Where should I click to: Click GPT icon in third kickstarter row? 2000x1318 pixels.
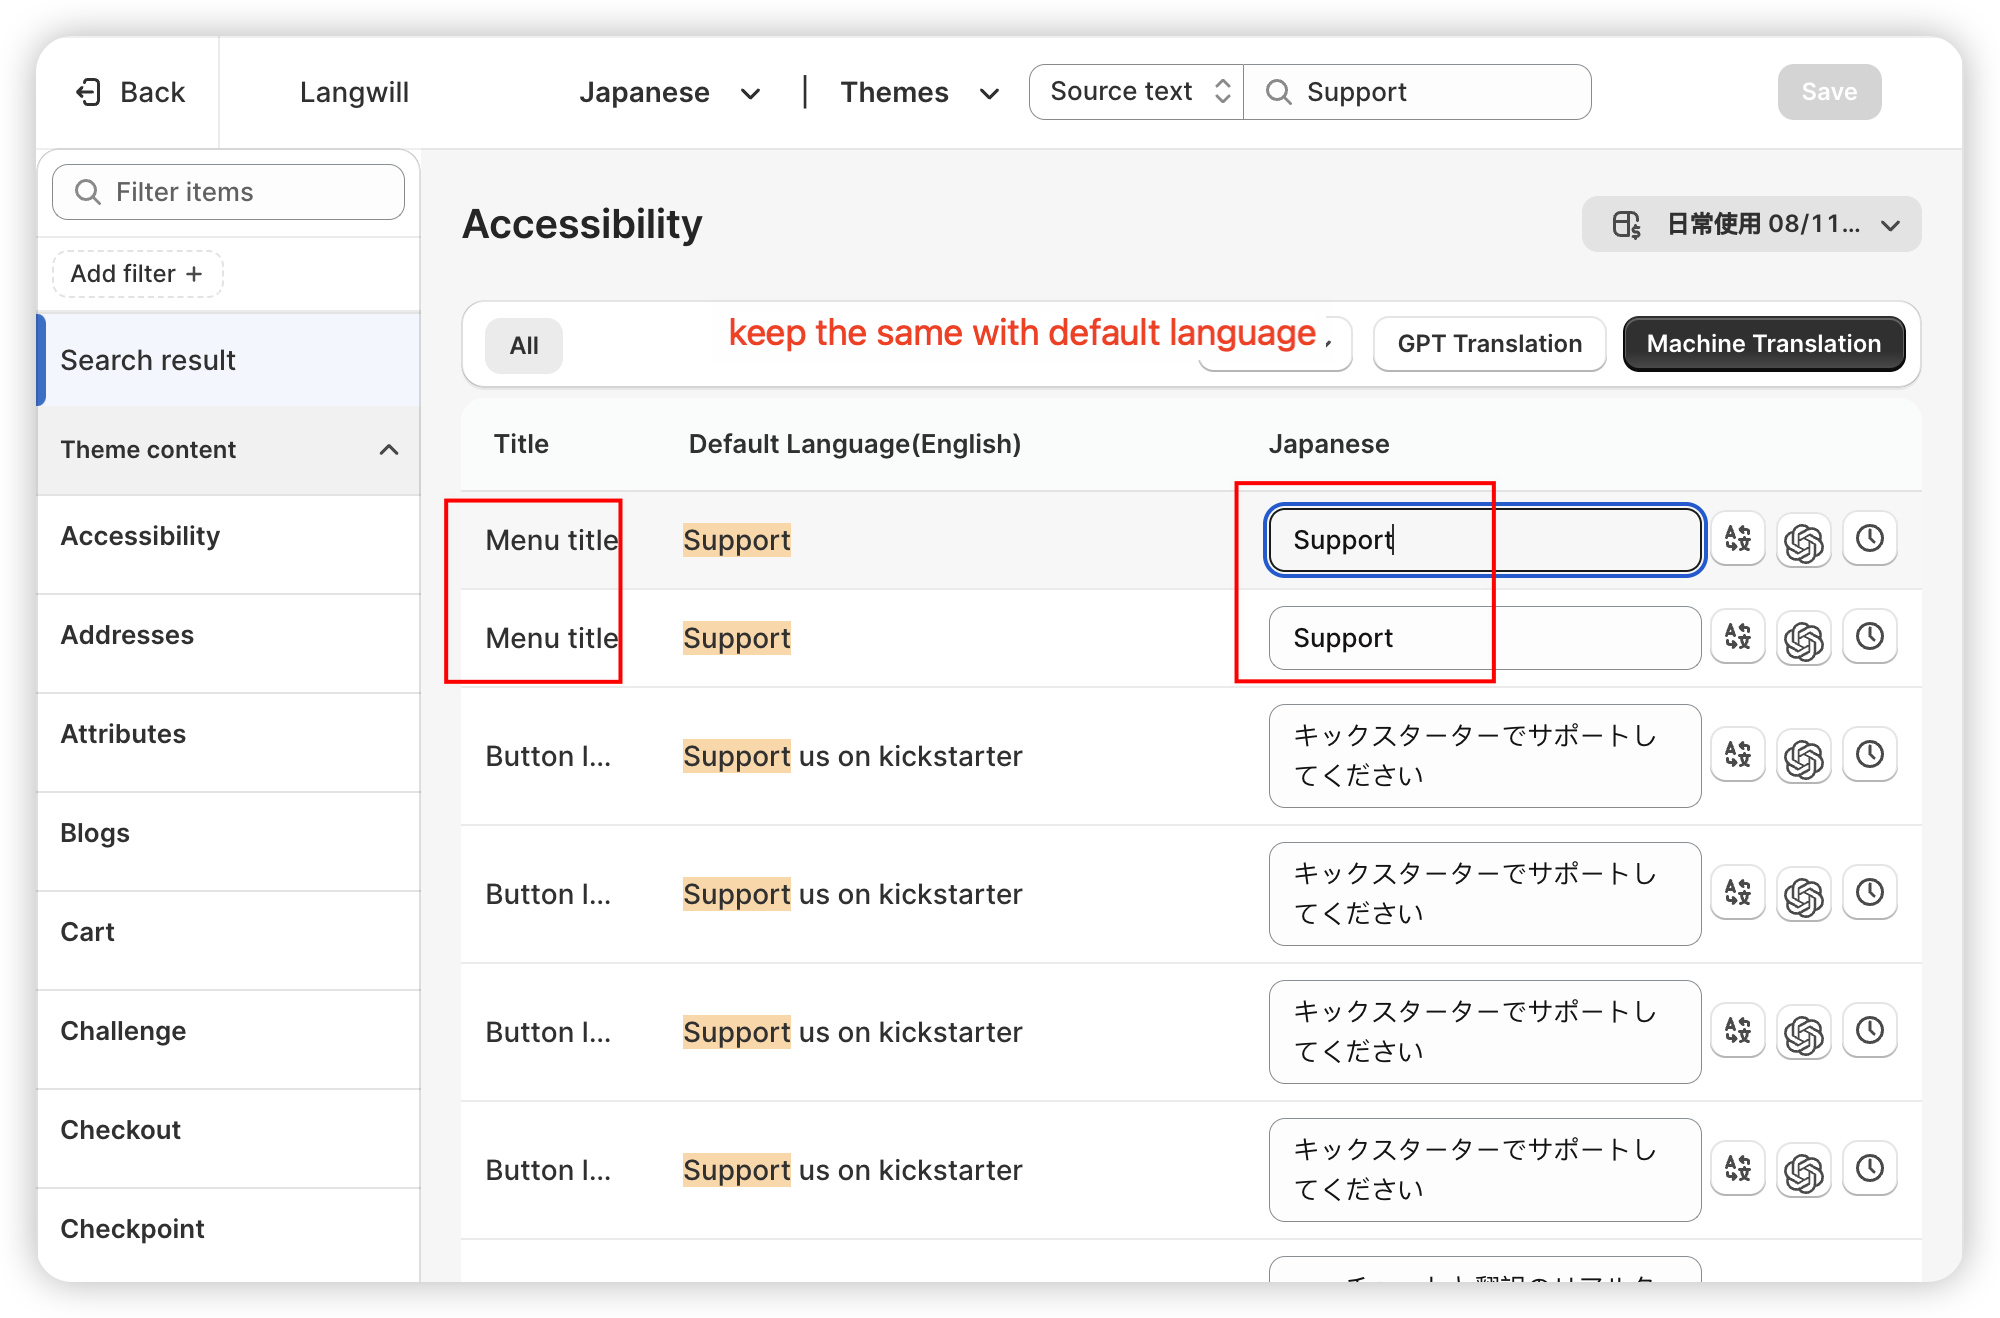click(x=1804, y=1033)
